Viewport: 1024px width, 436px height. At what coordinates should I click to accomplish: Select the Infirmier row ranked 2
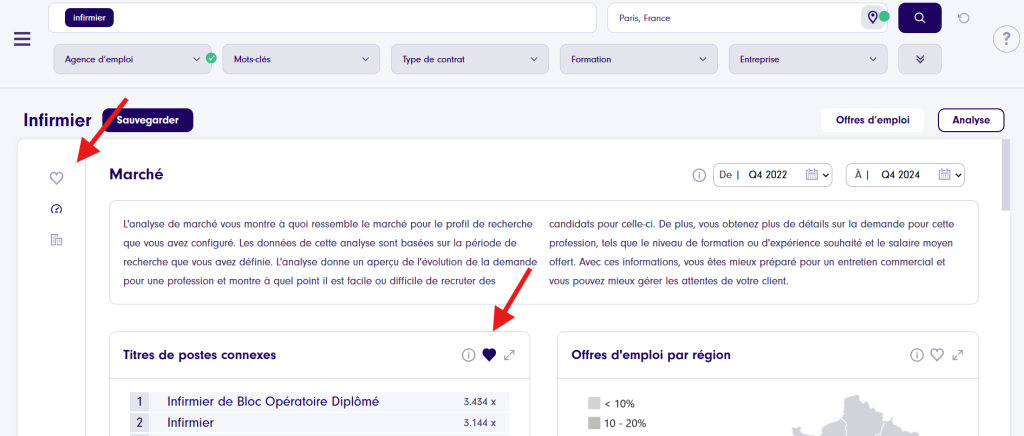(x=319, y=423)
